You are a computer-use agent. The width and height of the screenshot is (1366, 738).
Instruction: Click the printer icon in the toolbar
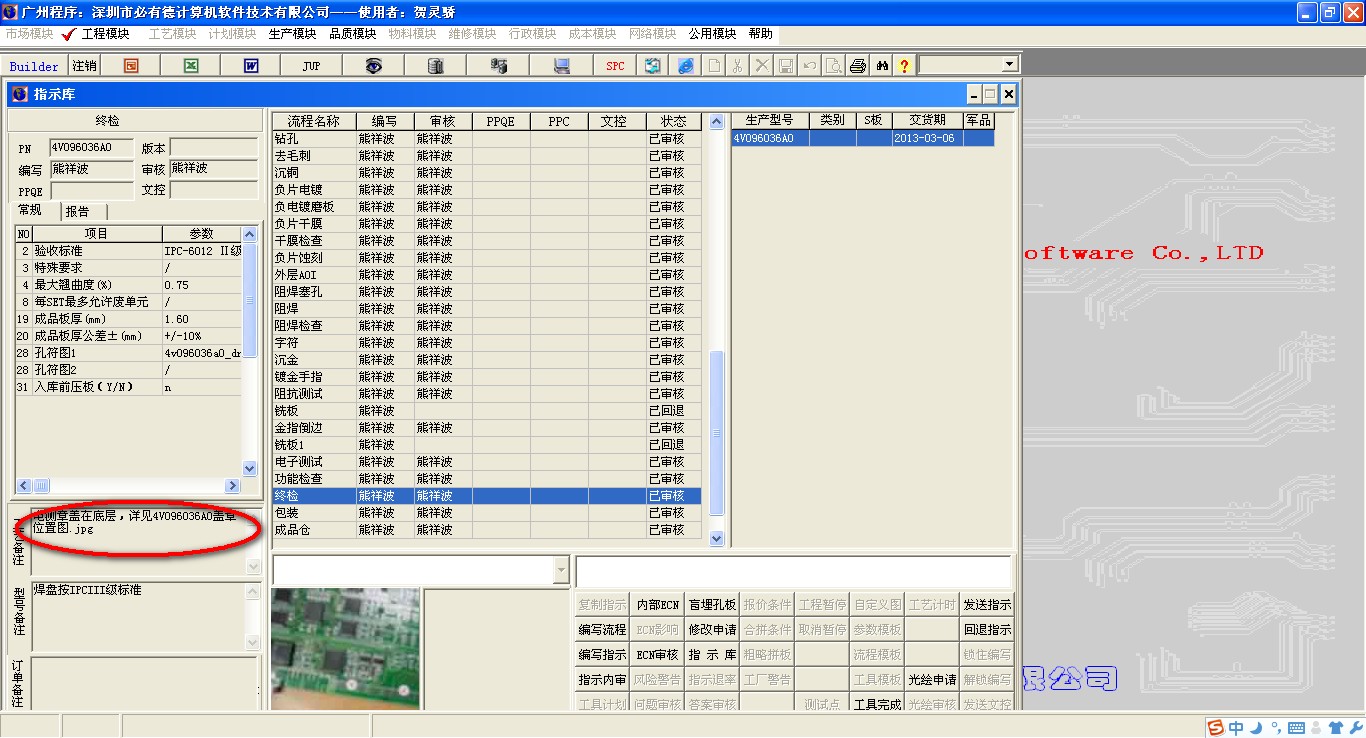tap(858, 65)
